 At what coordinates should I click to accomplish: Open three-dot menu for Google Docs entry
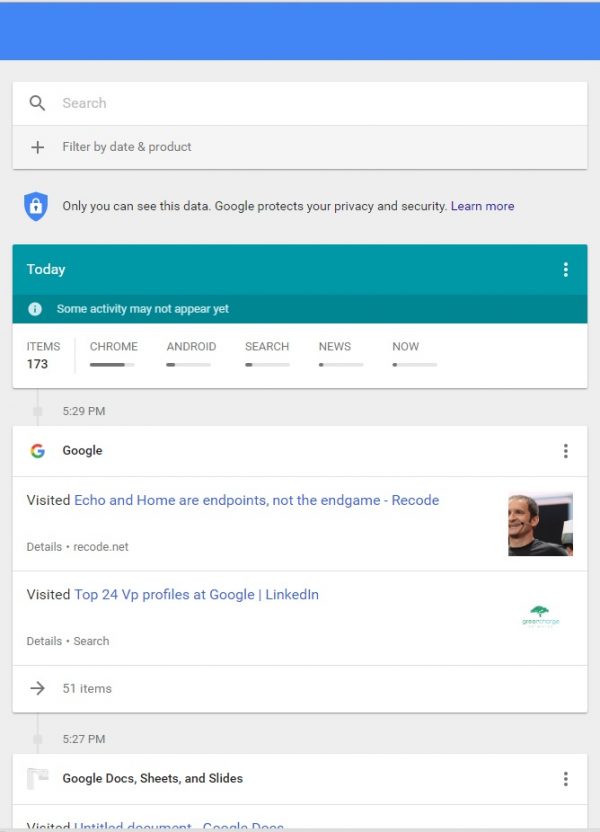[x=566, y=779]
